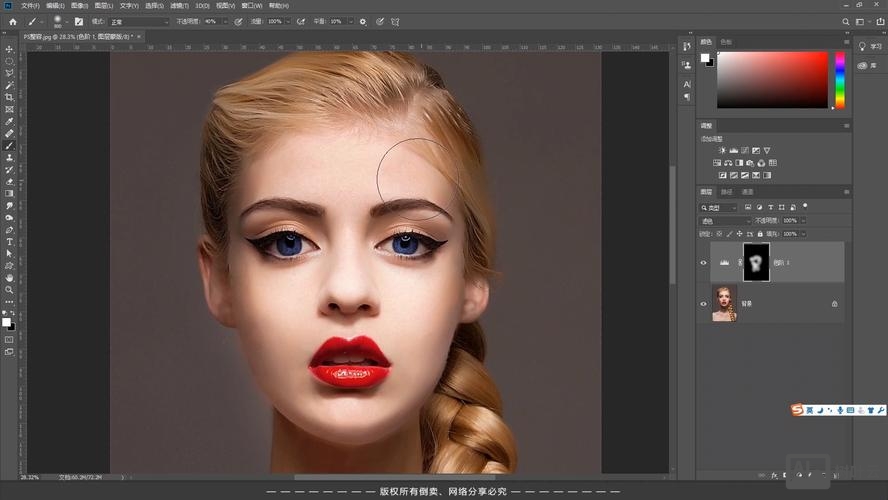Open the Learn (学习) panel button
888x500 pixels.
point(869,46)
